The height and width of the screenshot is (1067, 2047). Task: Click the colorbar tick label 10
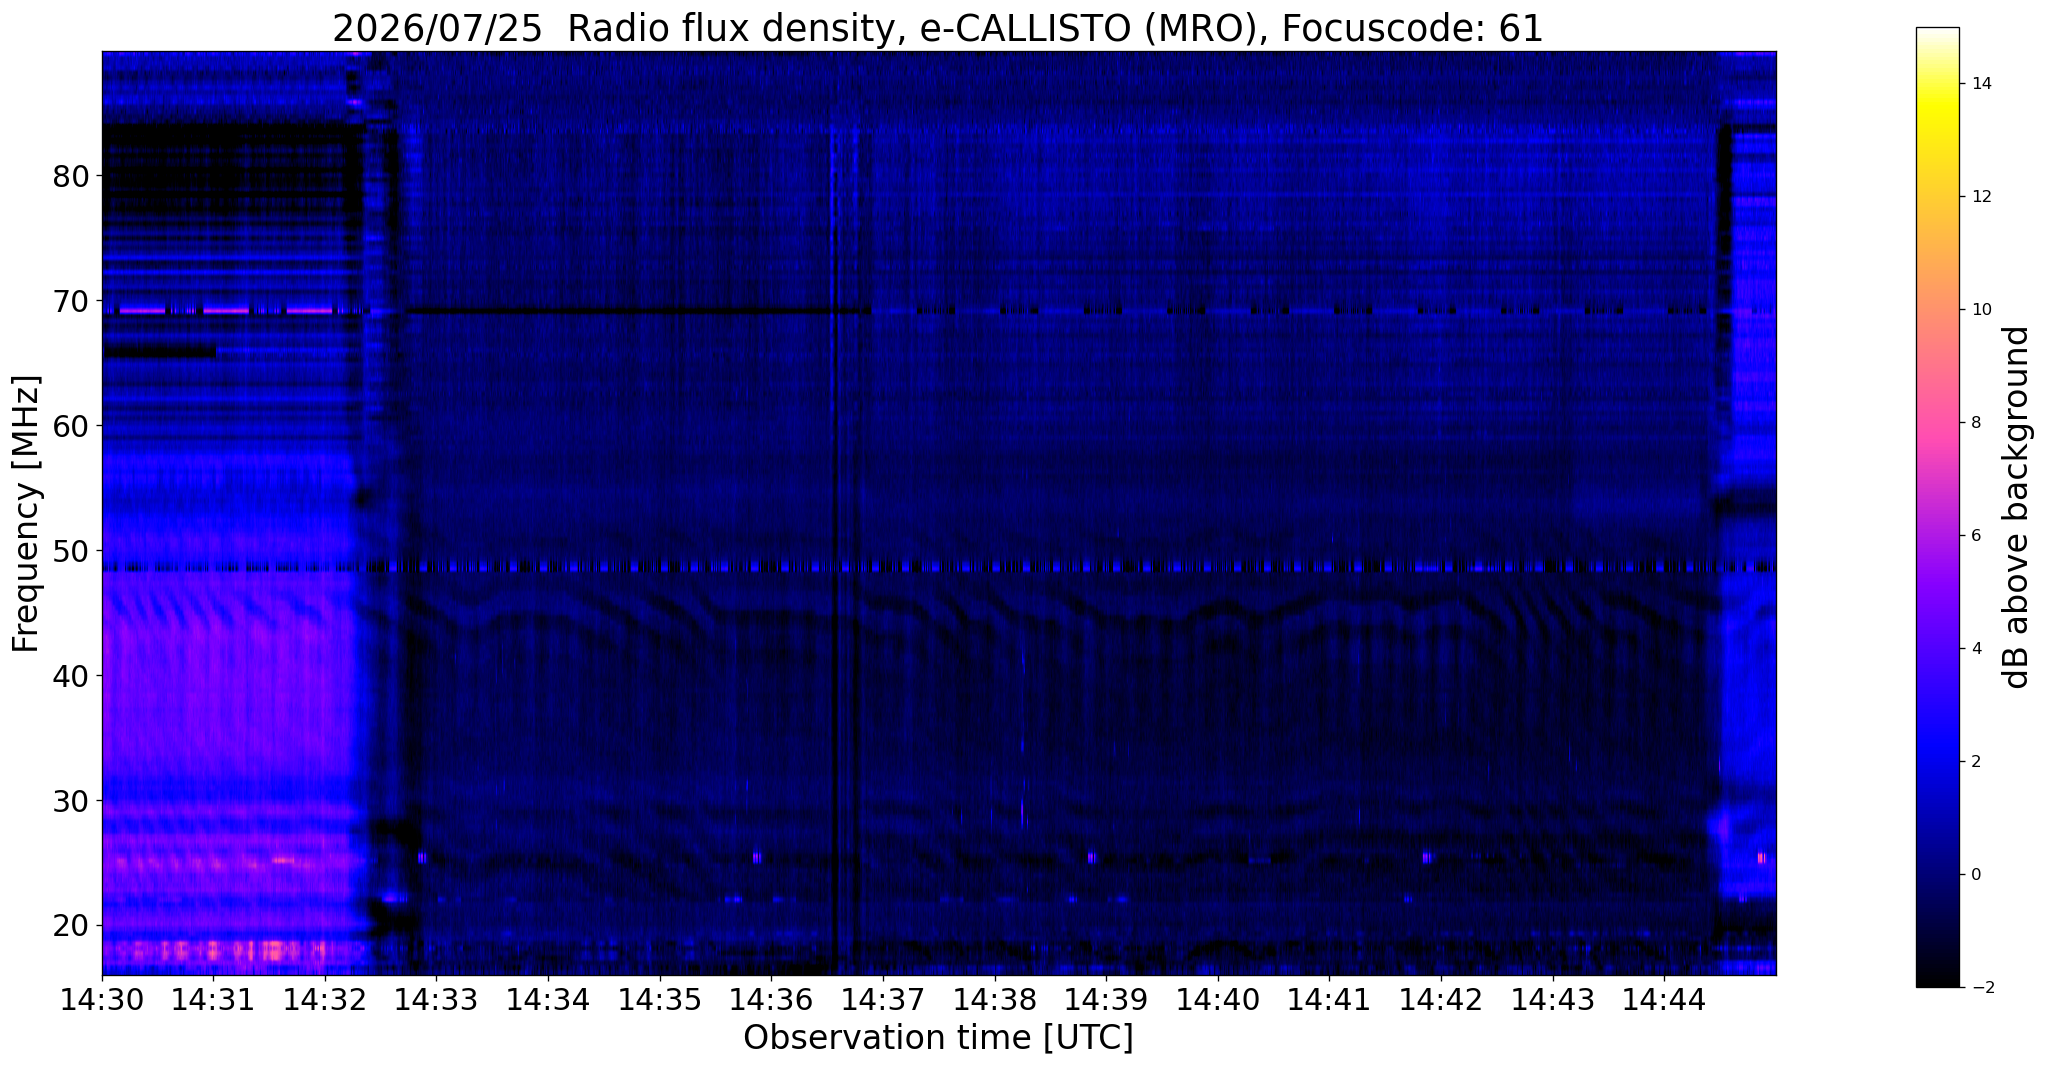pyautogui.click(x=1980, y=310)
